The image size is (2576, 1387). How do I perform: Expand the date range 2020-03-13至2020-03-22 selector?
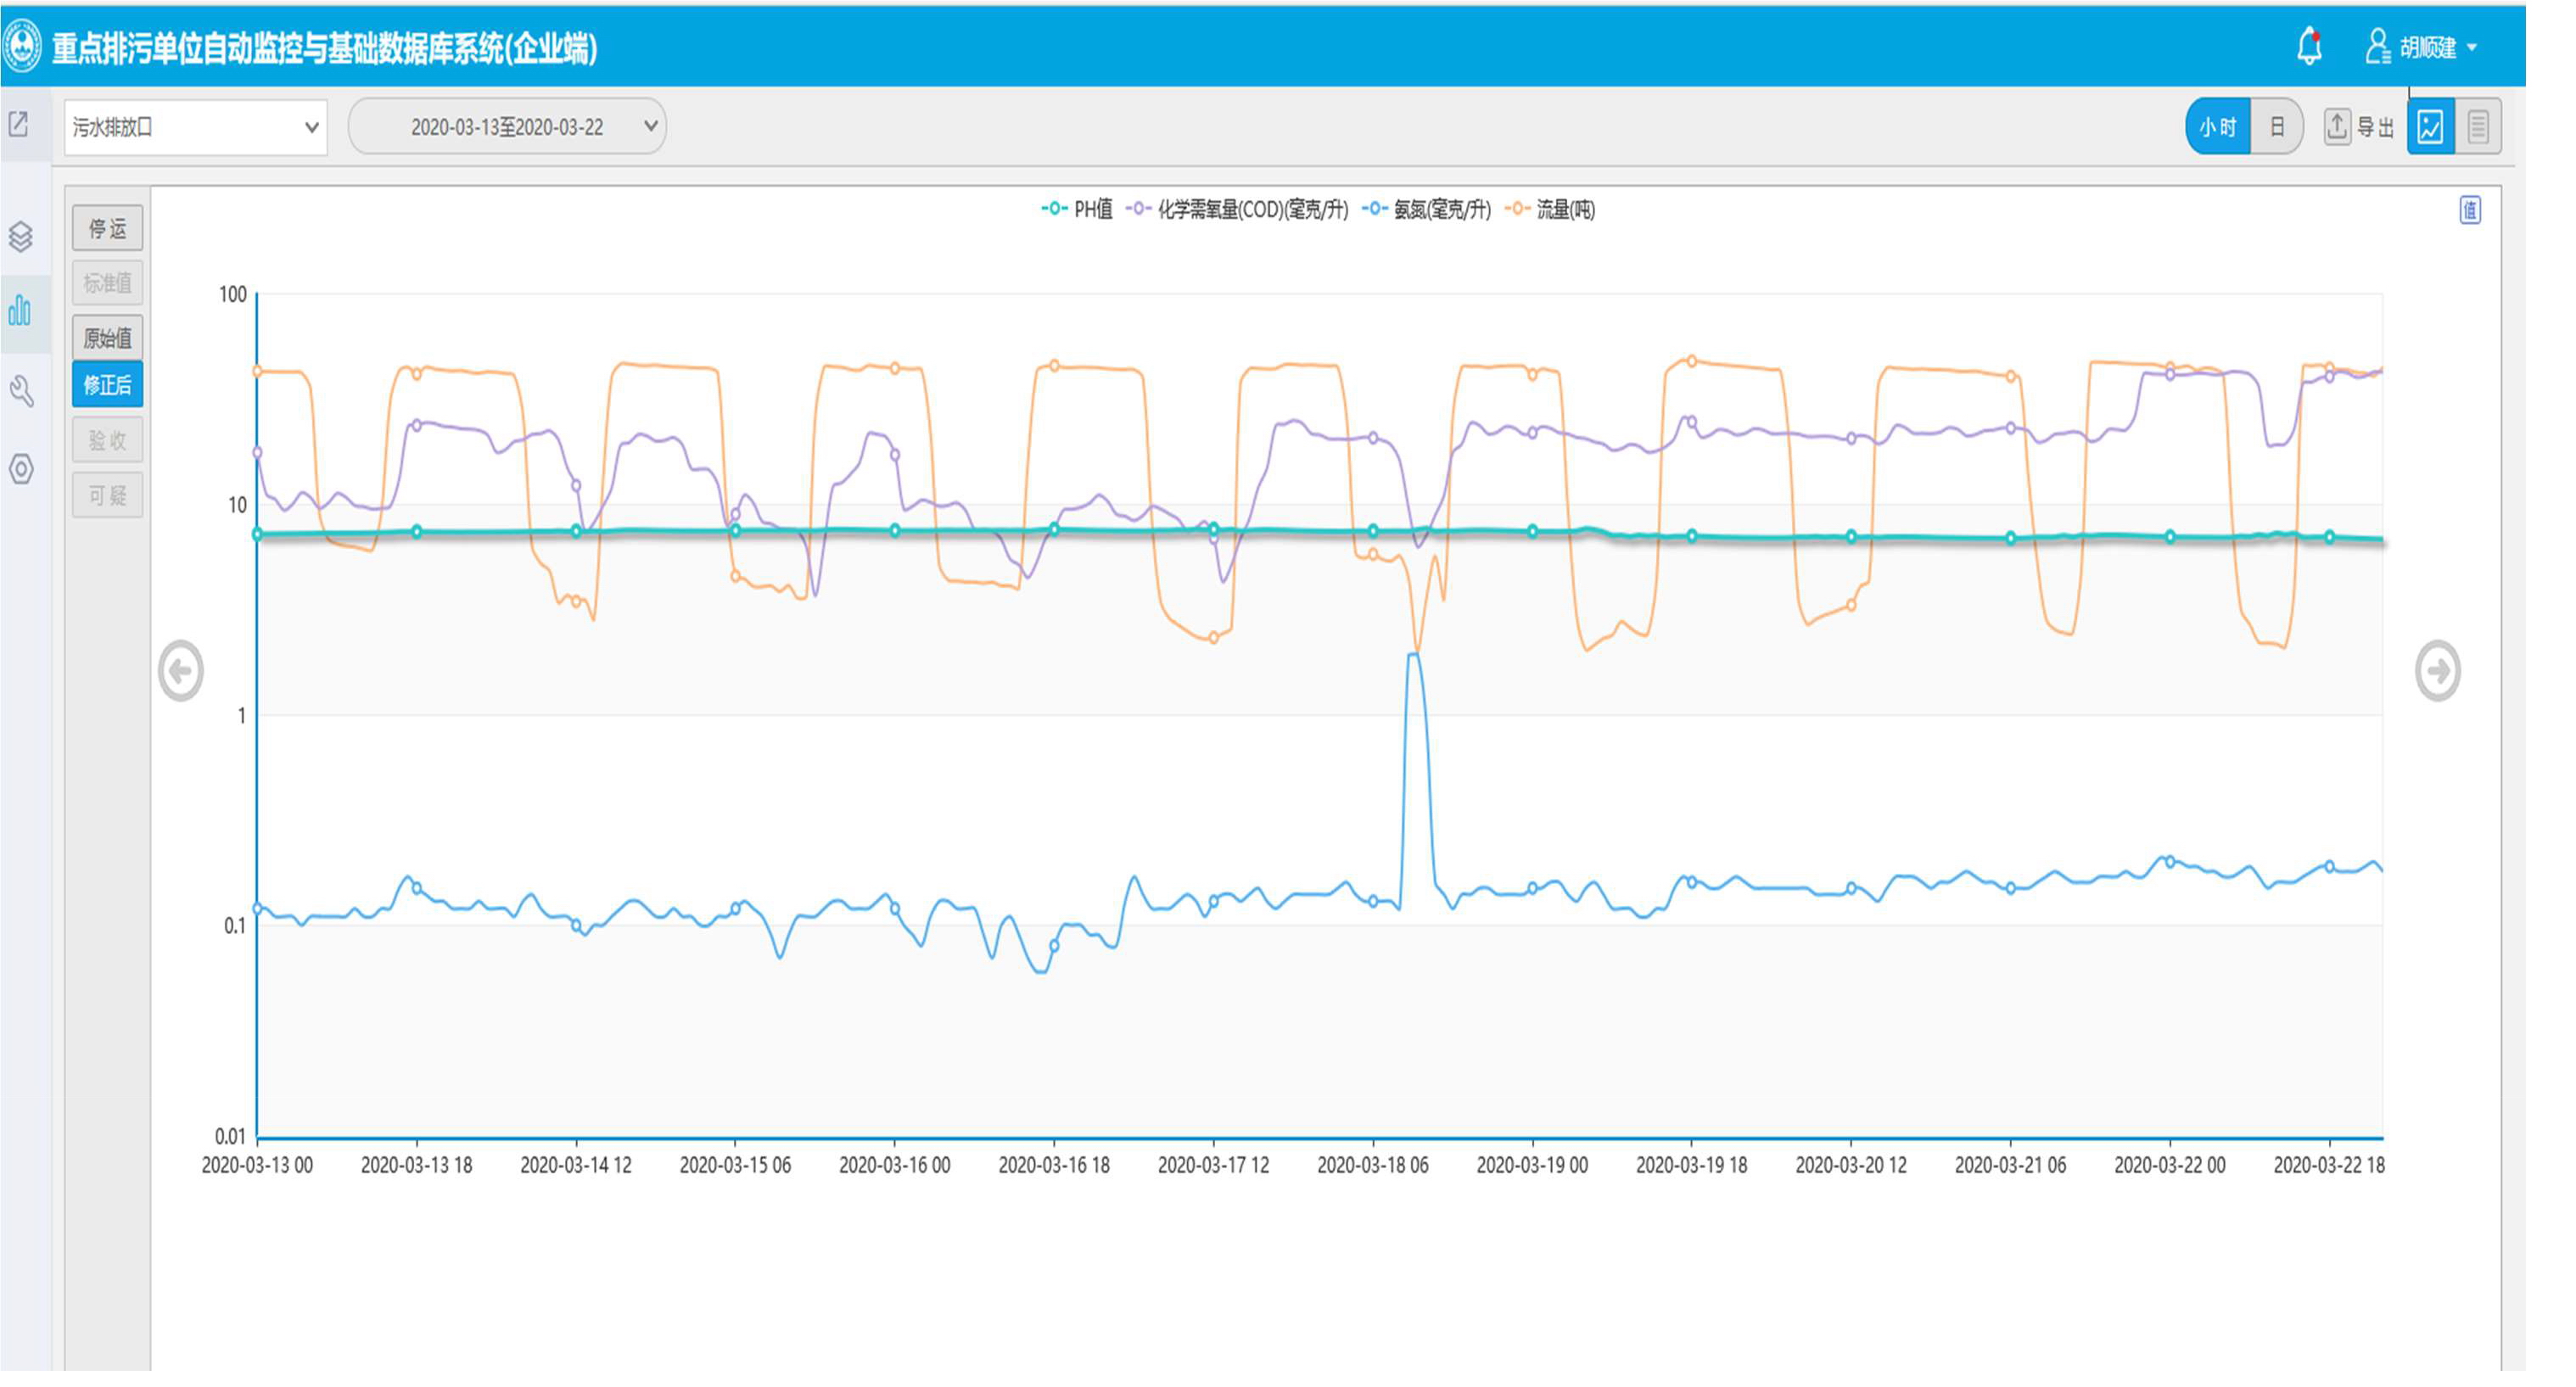pos(507,127)
